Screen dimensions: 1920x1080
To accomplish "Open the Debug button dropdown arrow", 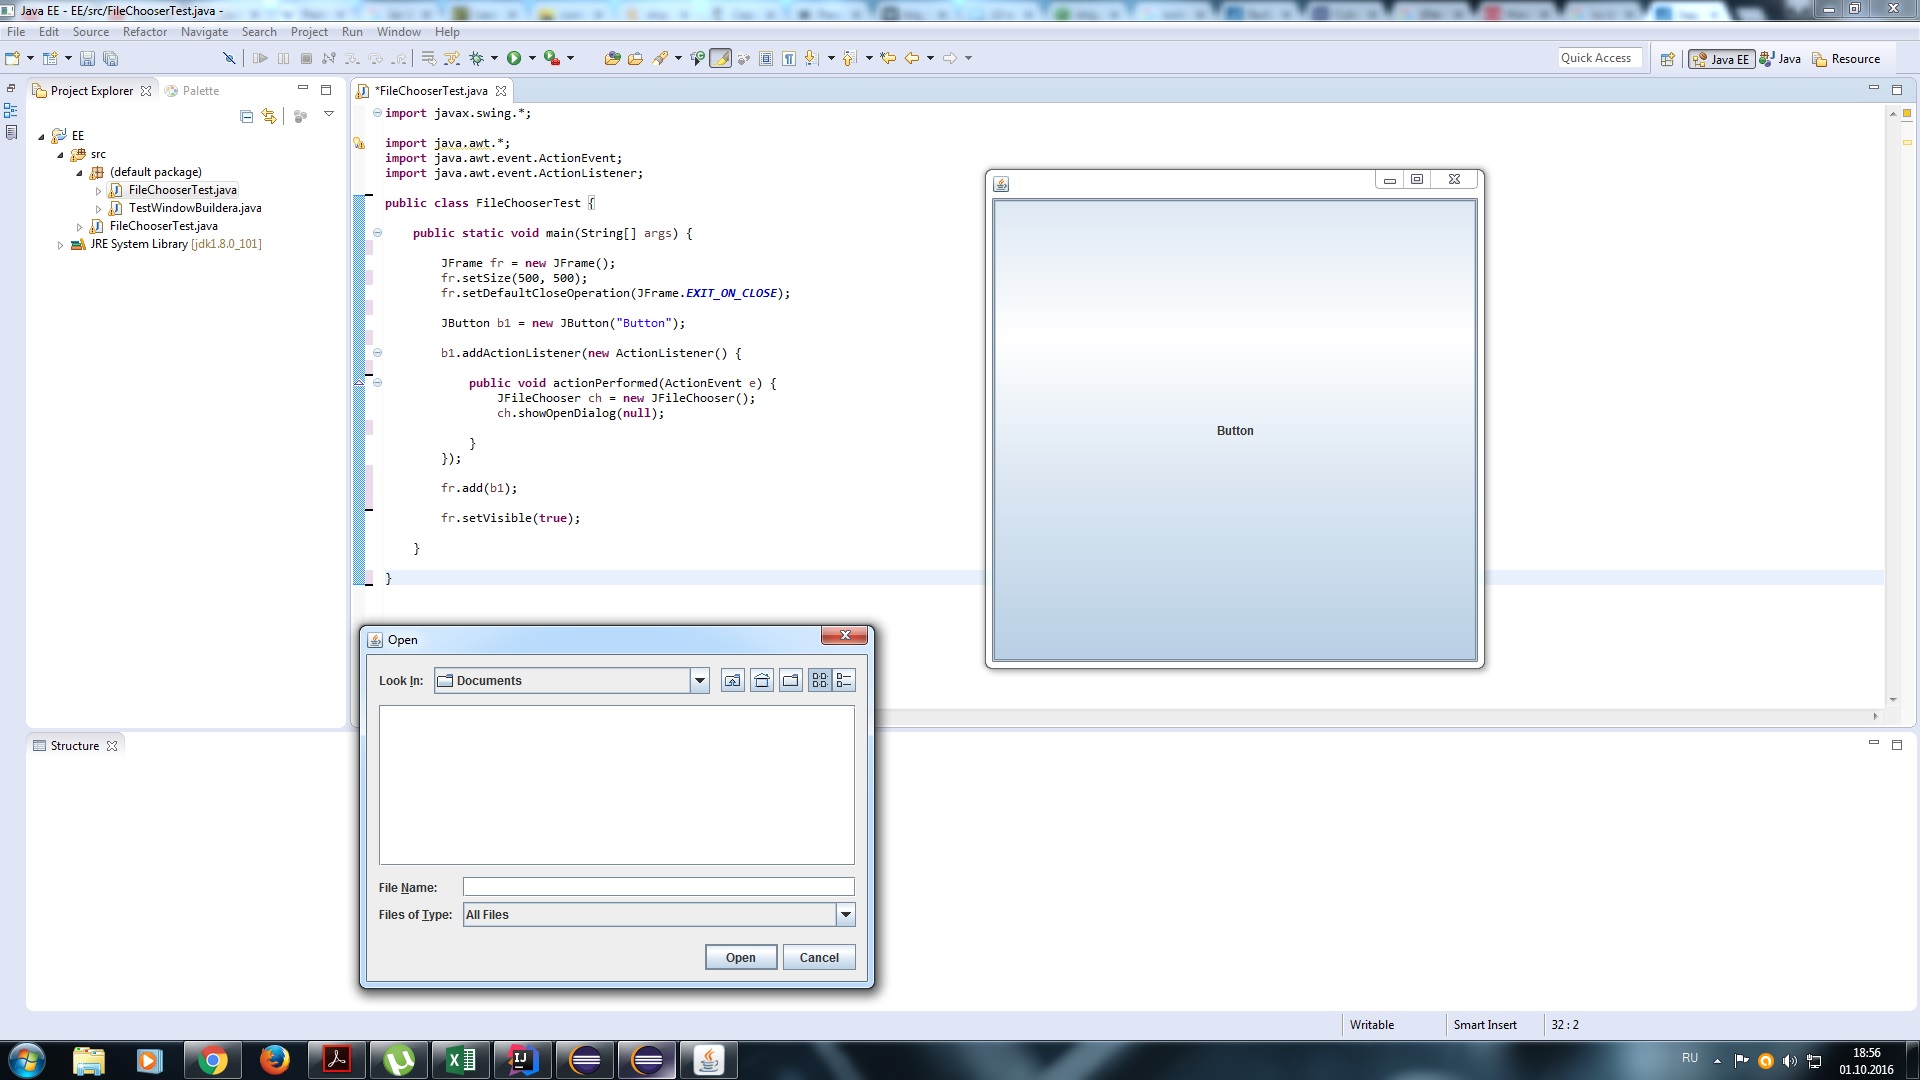I will (x=494, y=58).
